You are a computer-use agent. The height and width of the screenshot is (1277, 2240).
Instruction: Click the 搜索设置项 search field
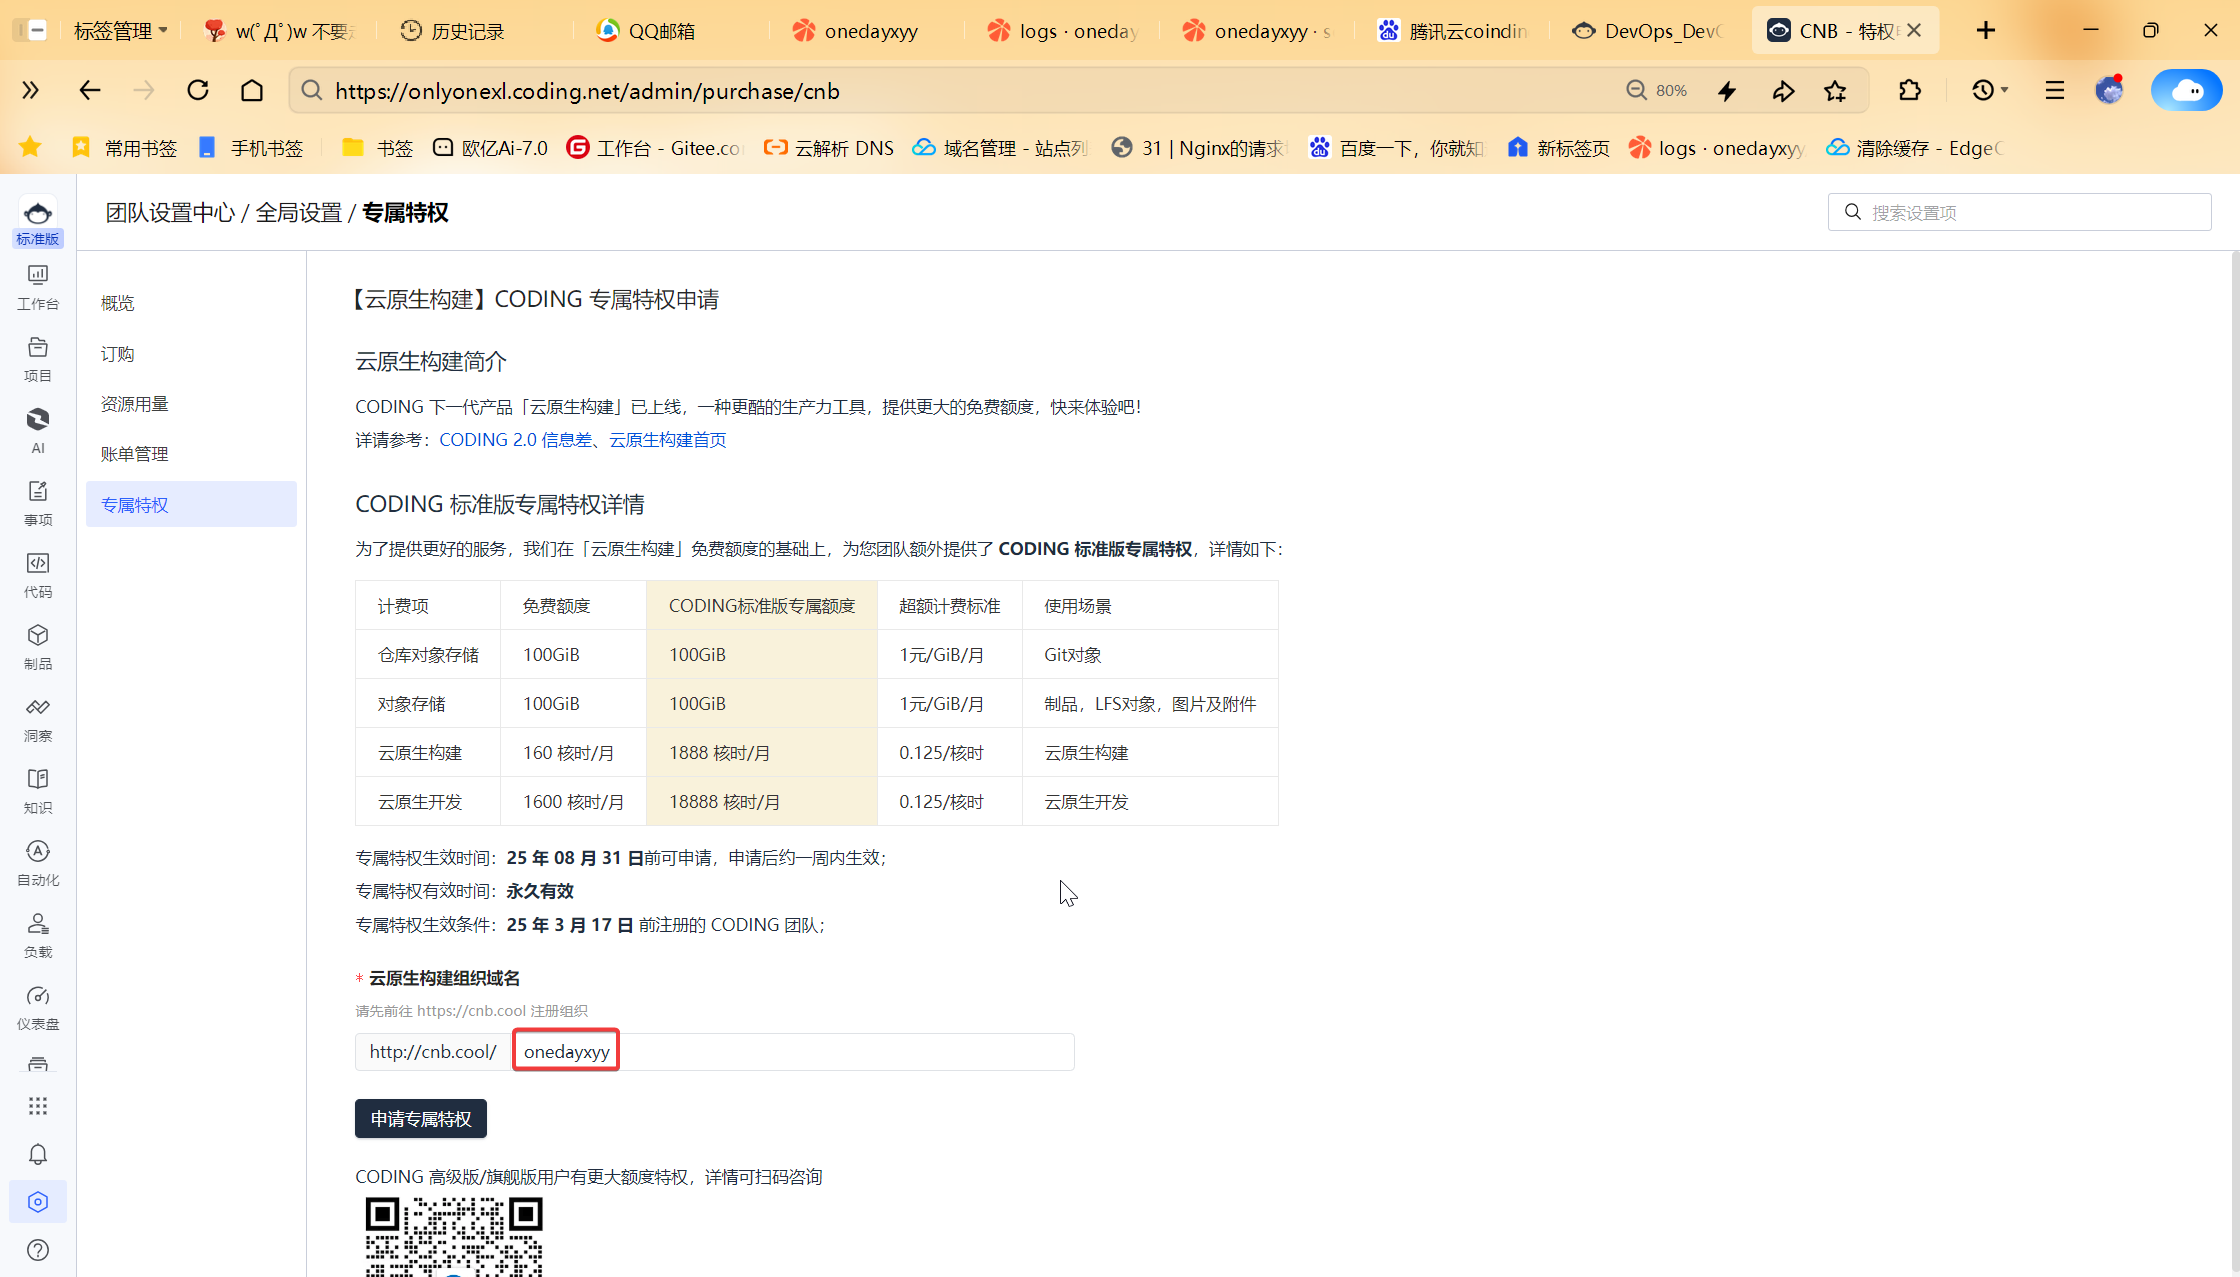[x=2019, y=212]
